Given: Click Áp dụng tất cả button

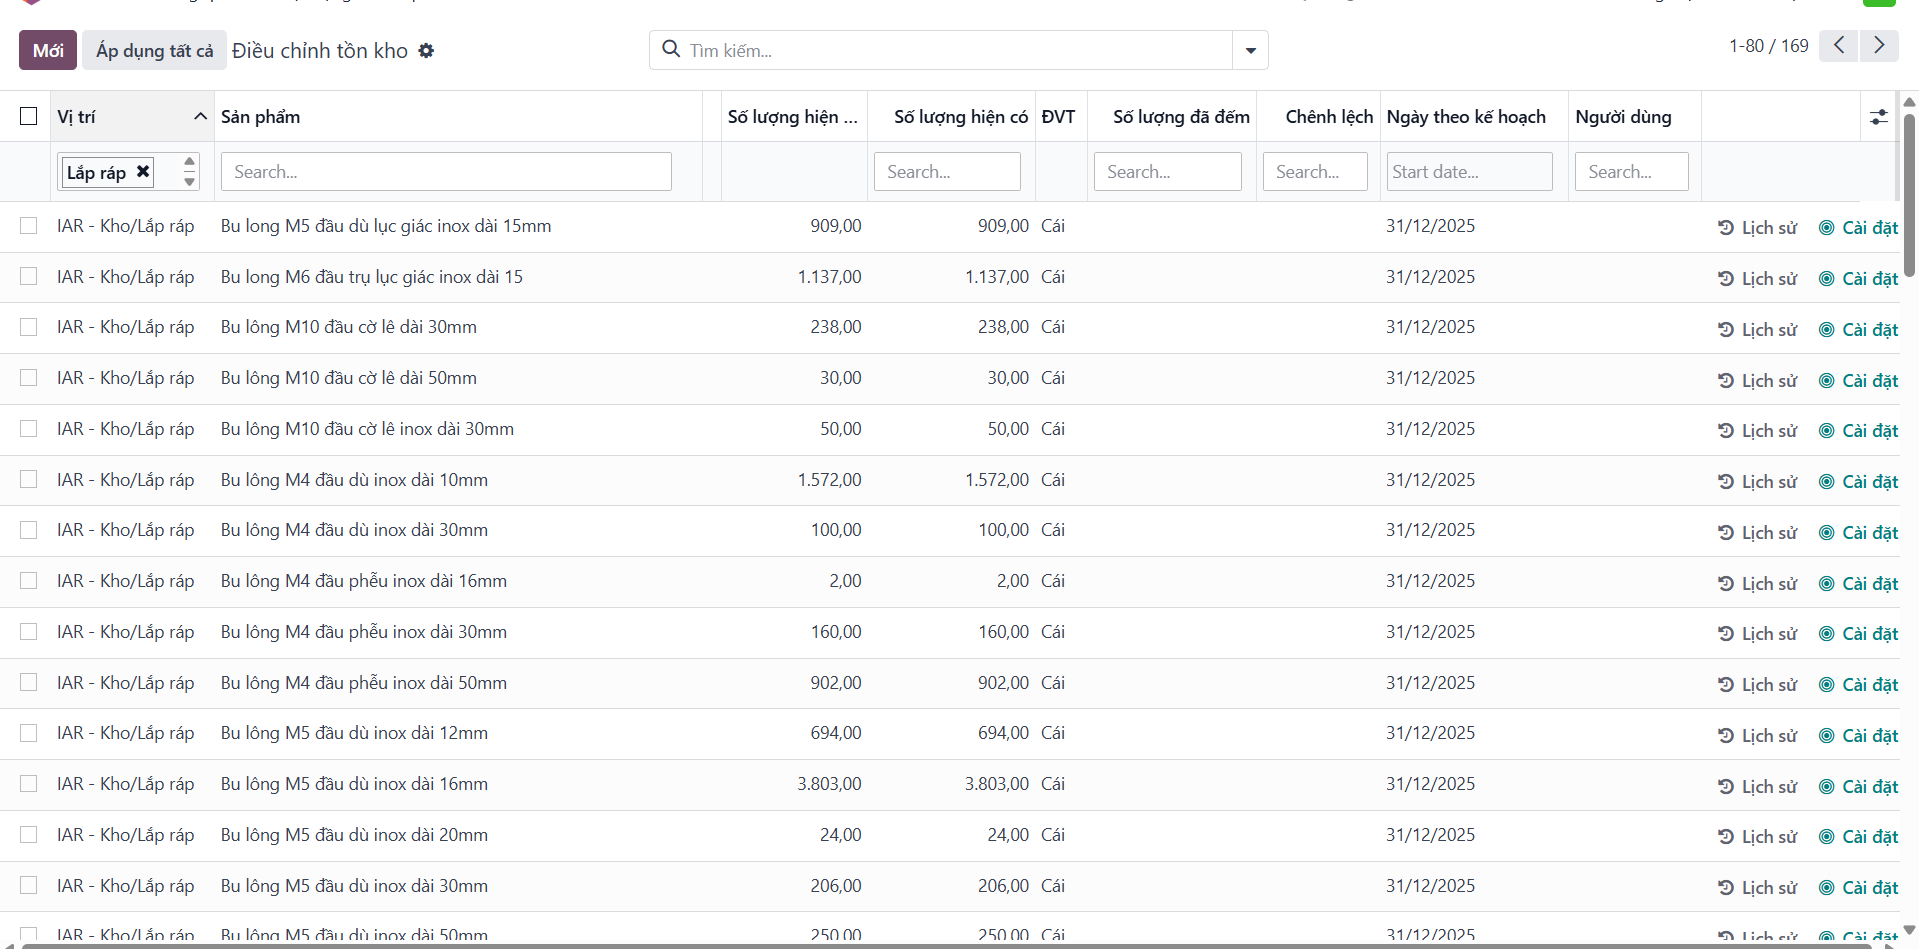Looking at the screenshot, I should click(x=154, y=50).
